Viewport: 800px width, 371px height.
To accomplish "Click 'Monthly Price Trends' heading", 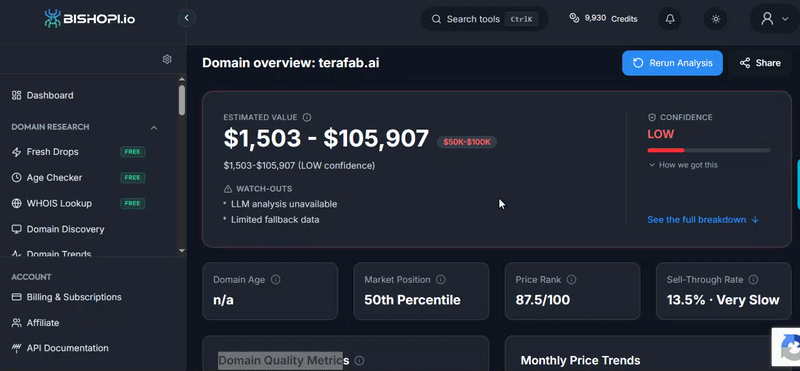I will pyautogui.click(x=580, y=361).
